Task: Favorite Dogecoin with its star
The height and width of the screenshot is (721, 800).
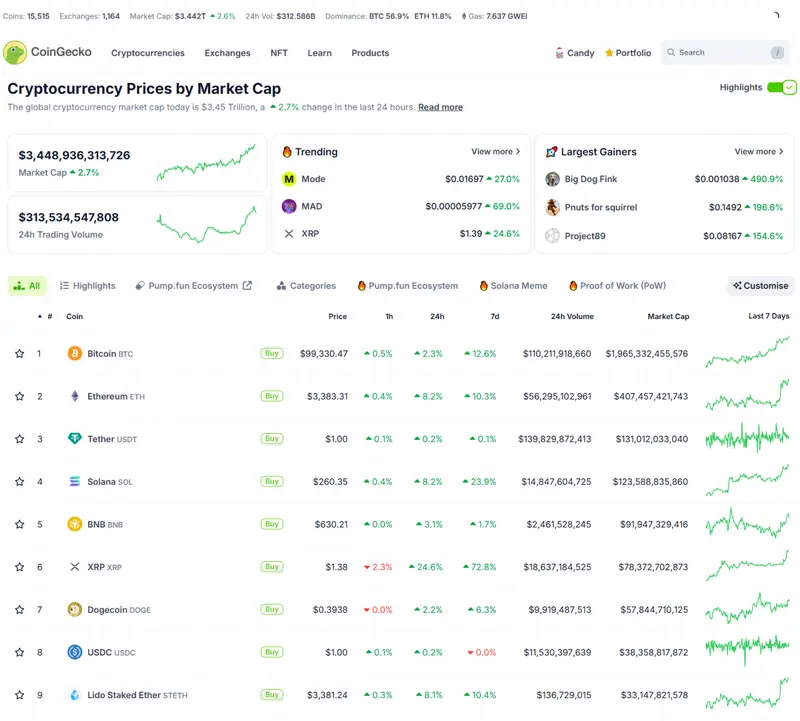Action: tap(19, 609)
